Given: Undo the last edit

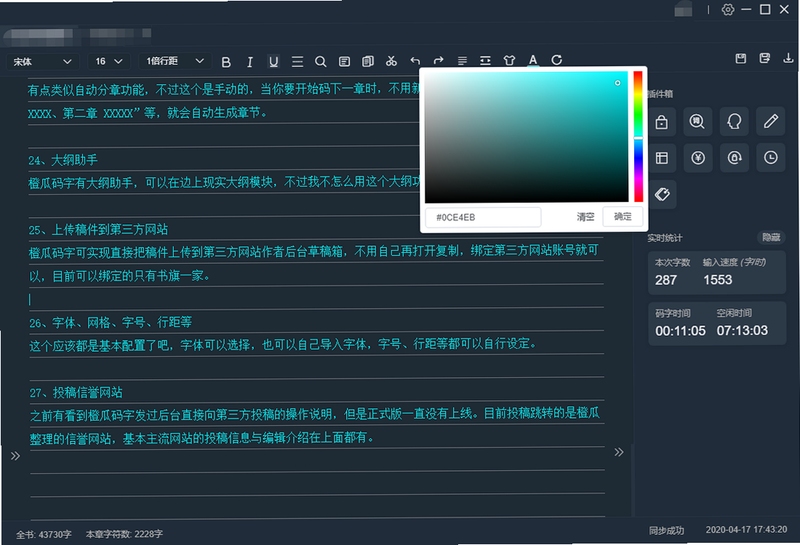Looking at the screenshot, I should [415, 61].
